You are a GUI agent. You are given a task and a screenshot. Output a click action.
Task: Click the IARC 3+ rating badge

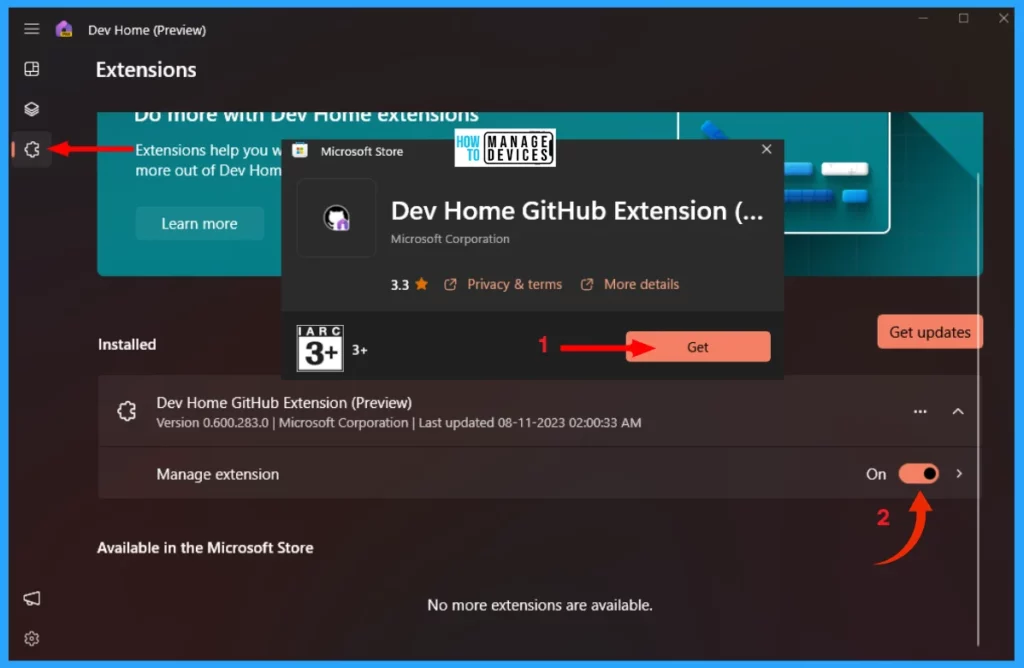pos(320,348)
